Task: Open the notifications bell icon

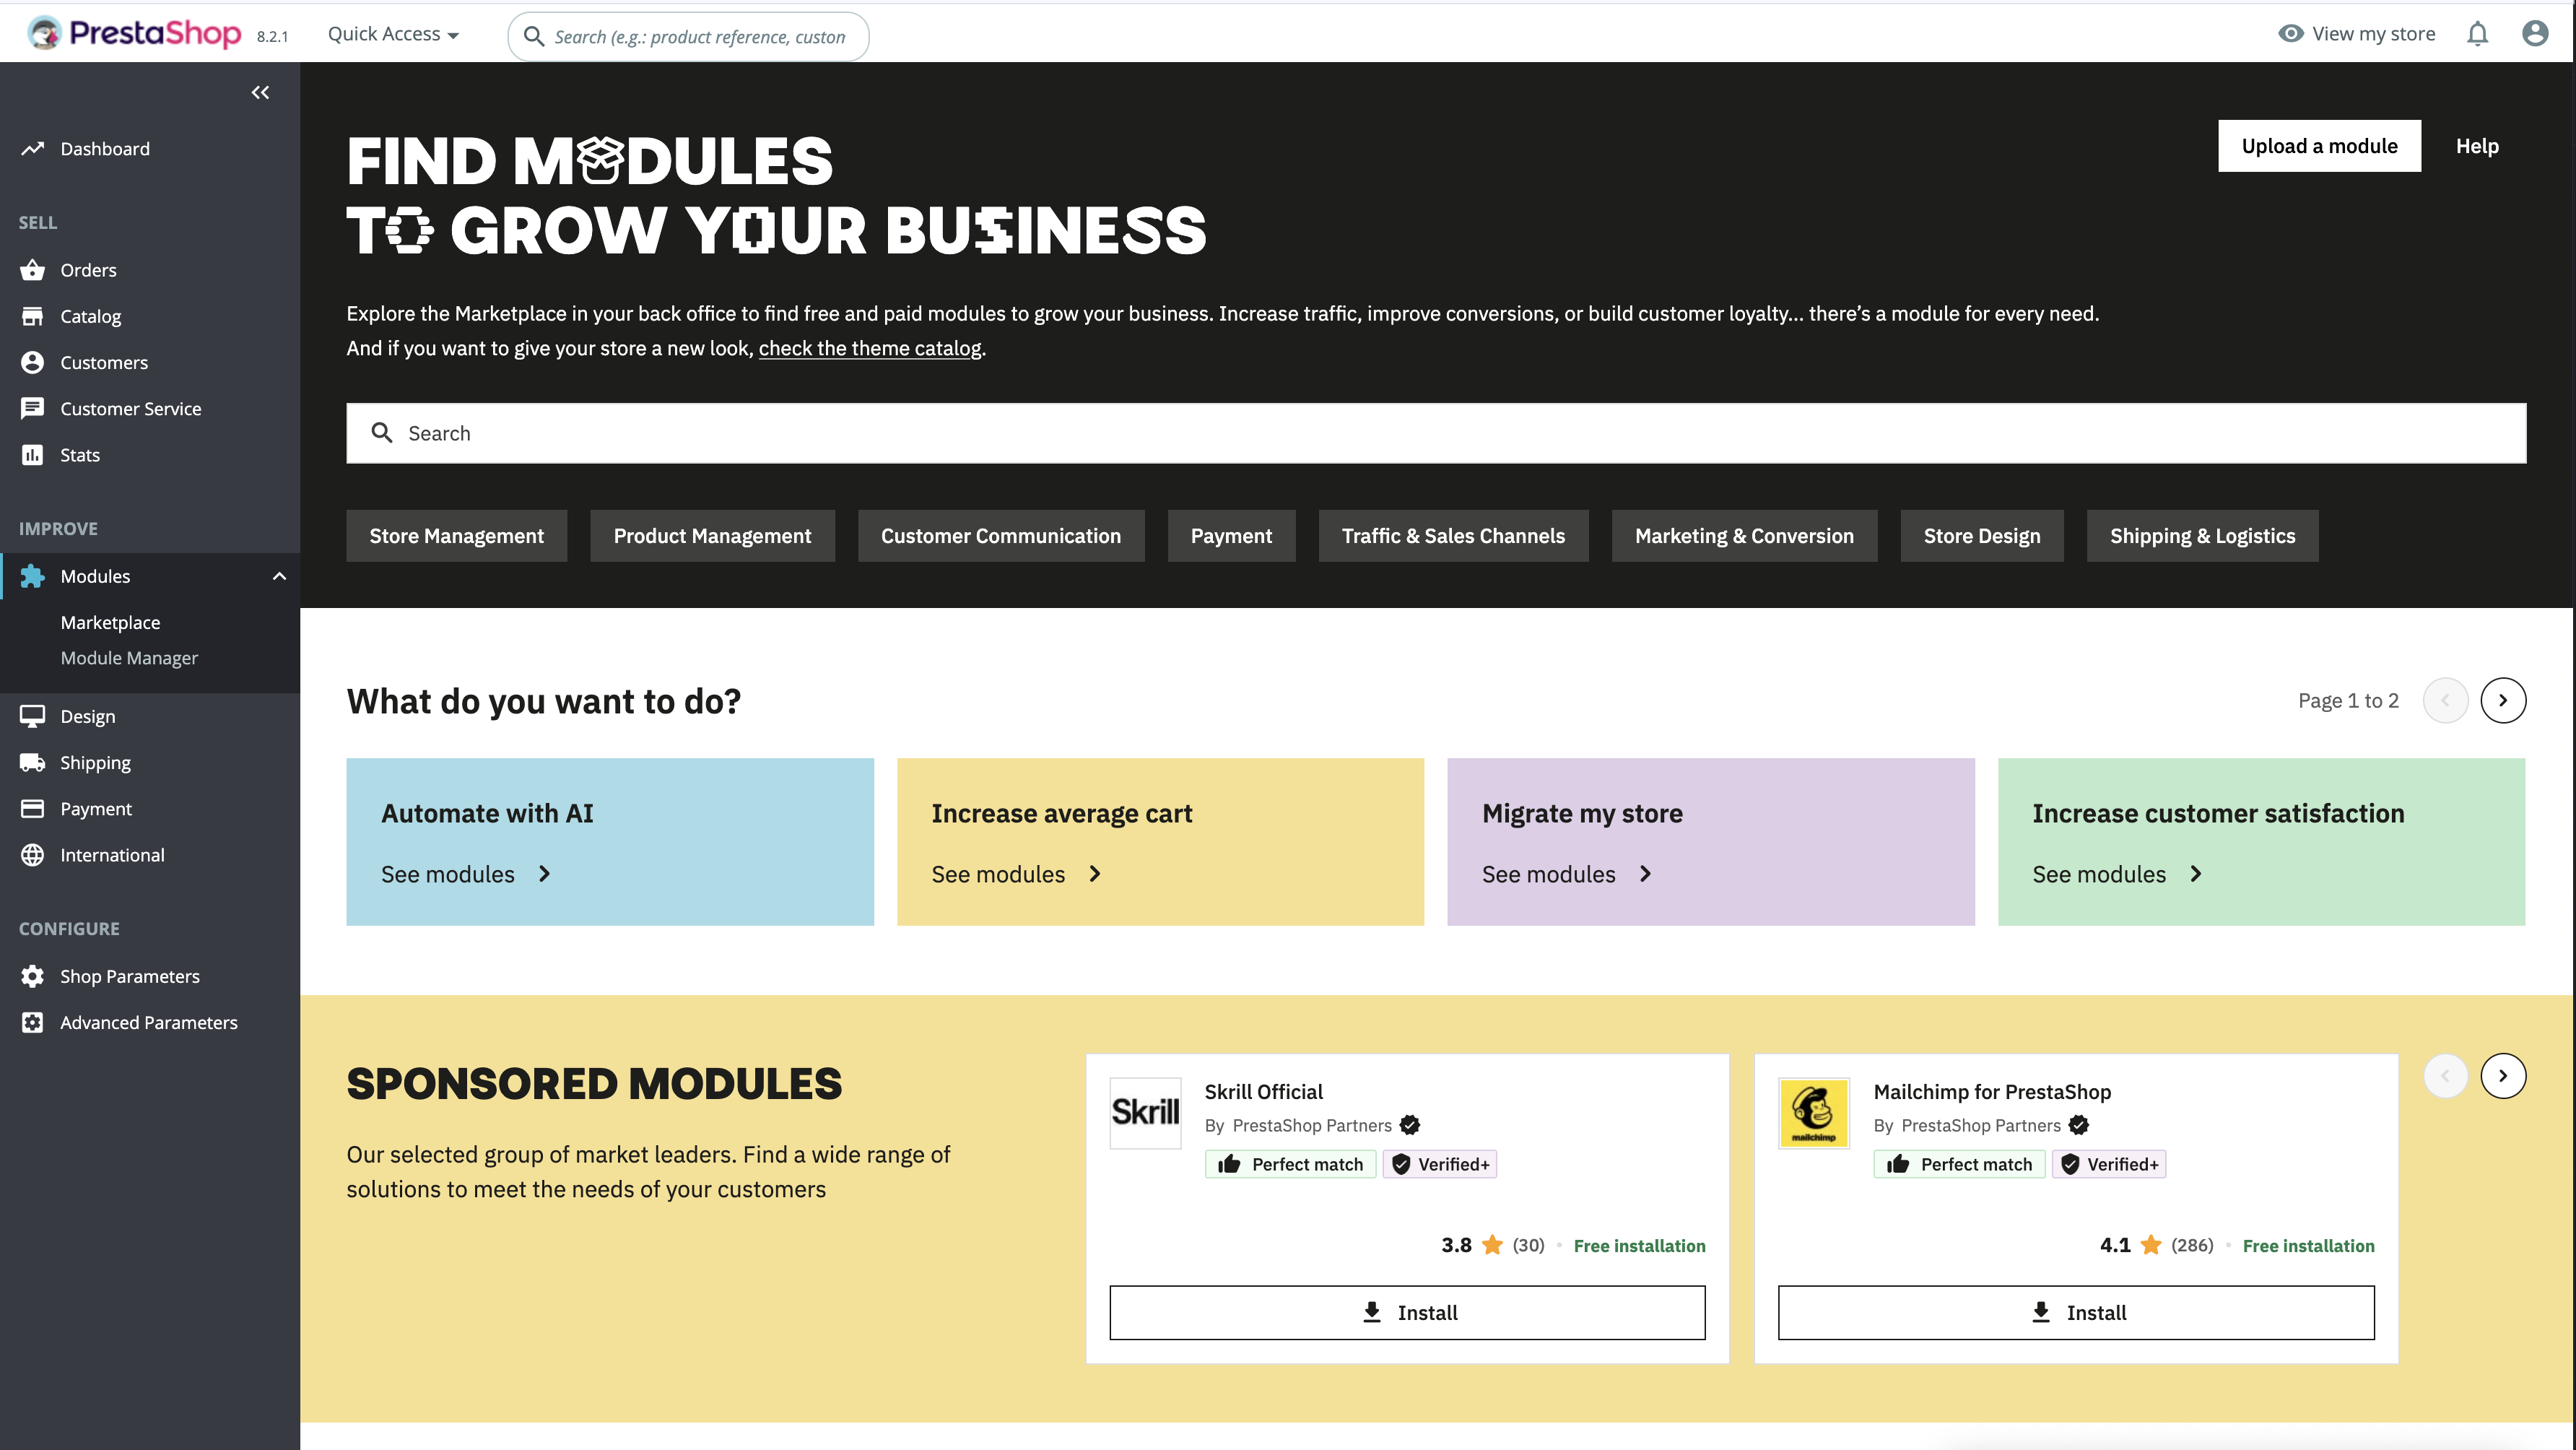Action: (x=2477, y=34)
